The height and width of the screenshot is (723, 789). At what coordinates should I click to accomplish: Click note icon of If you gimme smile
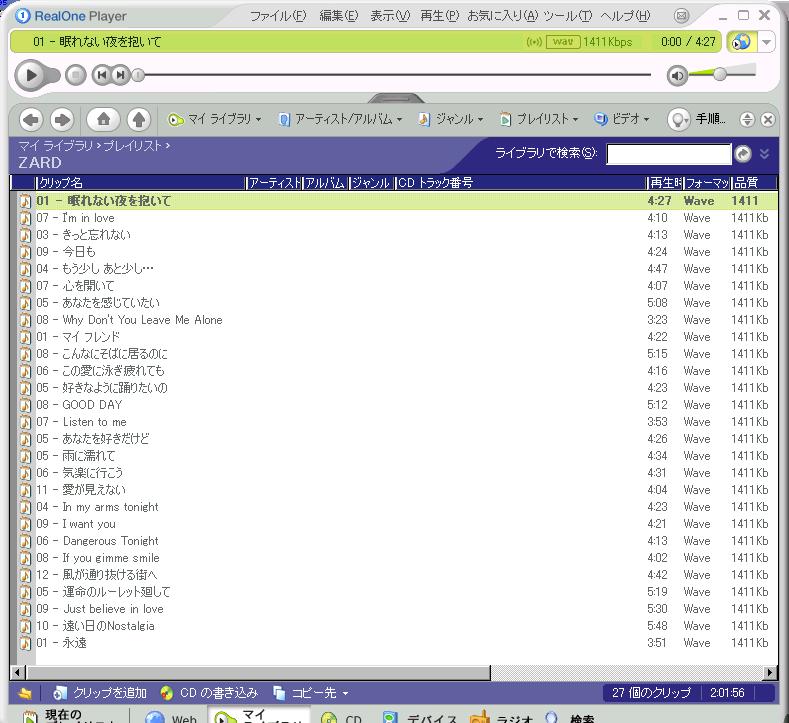[25, 558]
